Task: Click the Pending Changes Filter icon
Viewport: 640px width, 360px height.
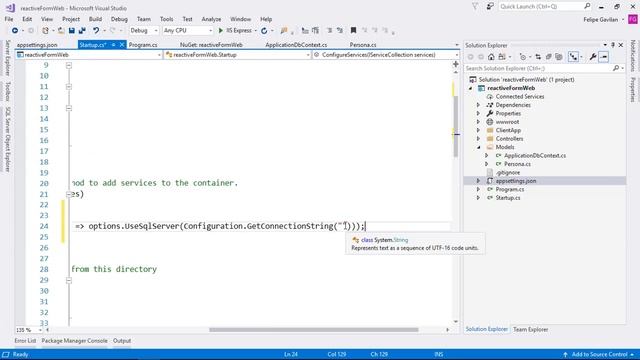Action: [523, 57]
